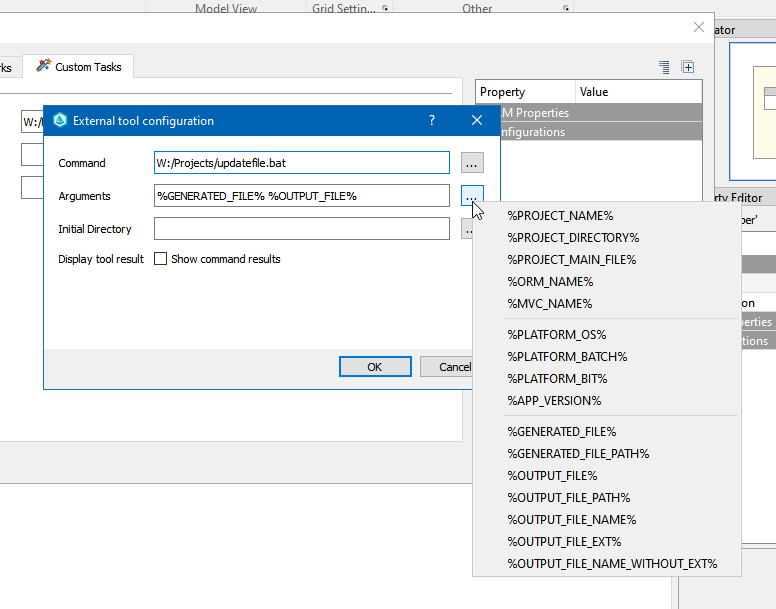The image size is (776, 609).
Task: Insert %OUTPUT_FILE_NAME_WITHOUT_EXT% variable
Action: [607, 564]
